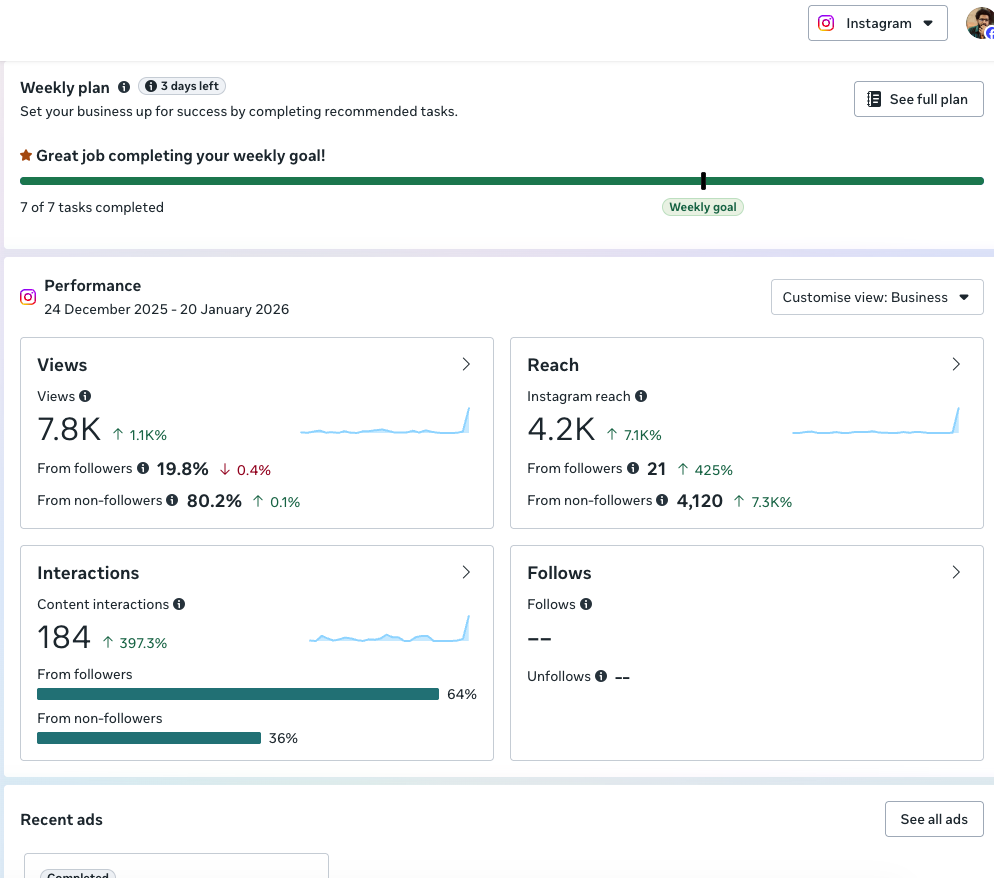The width and height of the screenshot is (994, 878).
Task: Click the From followers 64% bar
Action: 238,694
